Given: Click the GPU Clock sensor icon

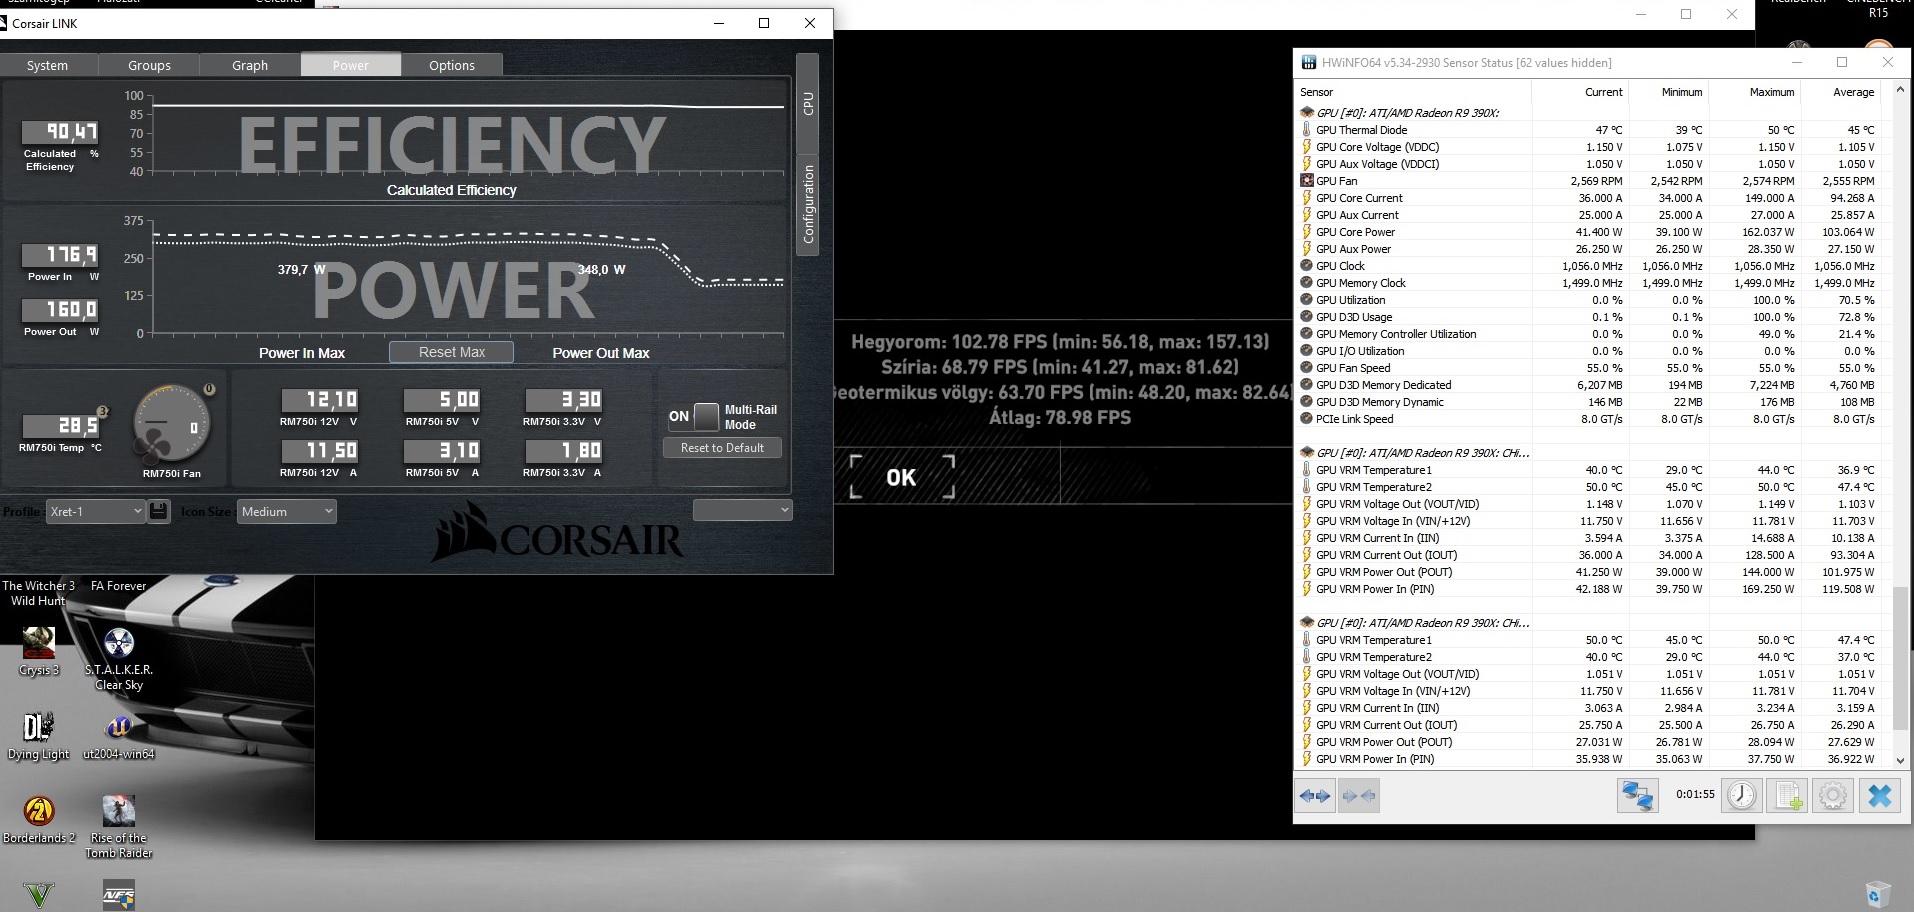Looking at the screenshot, I should [1306, 266].
